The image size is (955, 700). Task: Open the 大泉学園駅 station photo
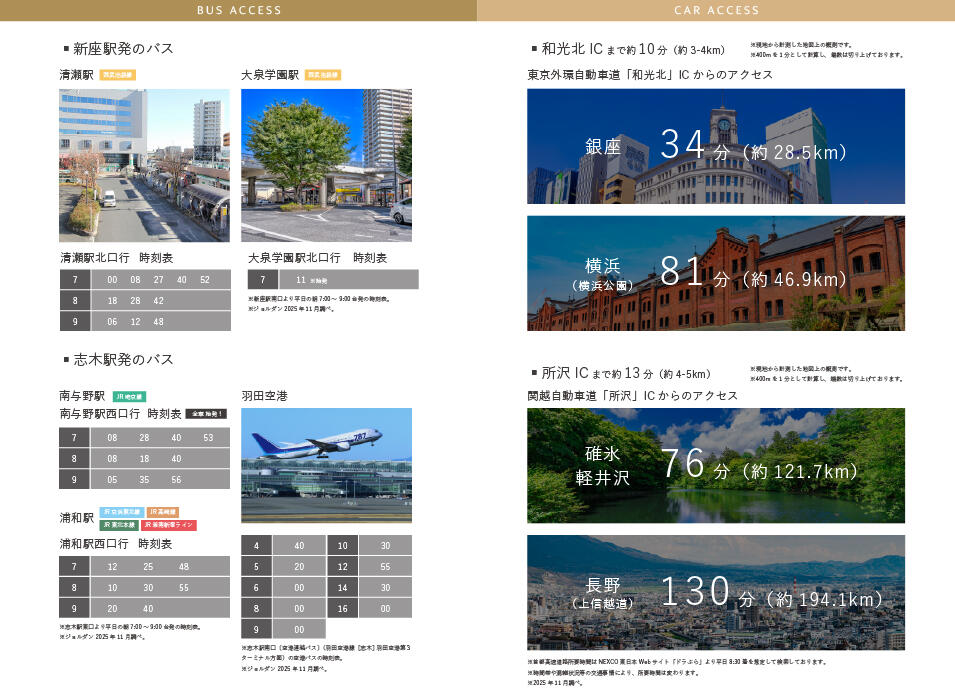(326, 165)
